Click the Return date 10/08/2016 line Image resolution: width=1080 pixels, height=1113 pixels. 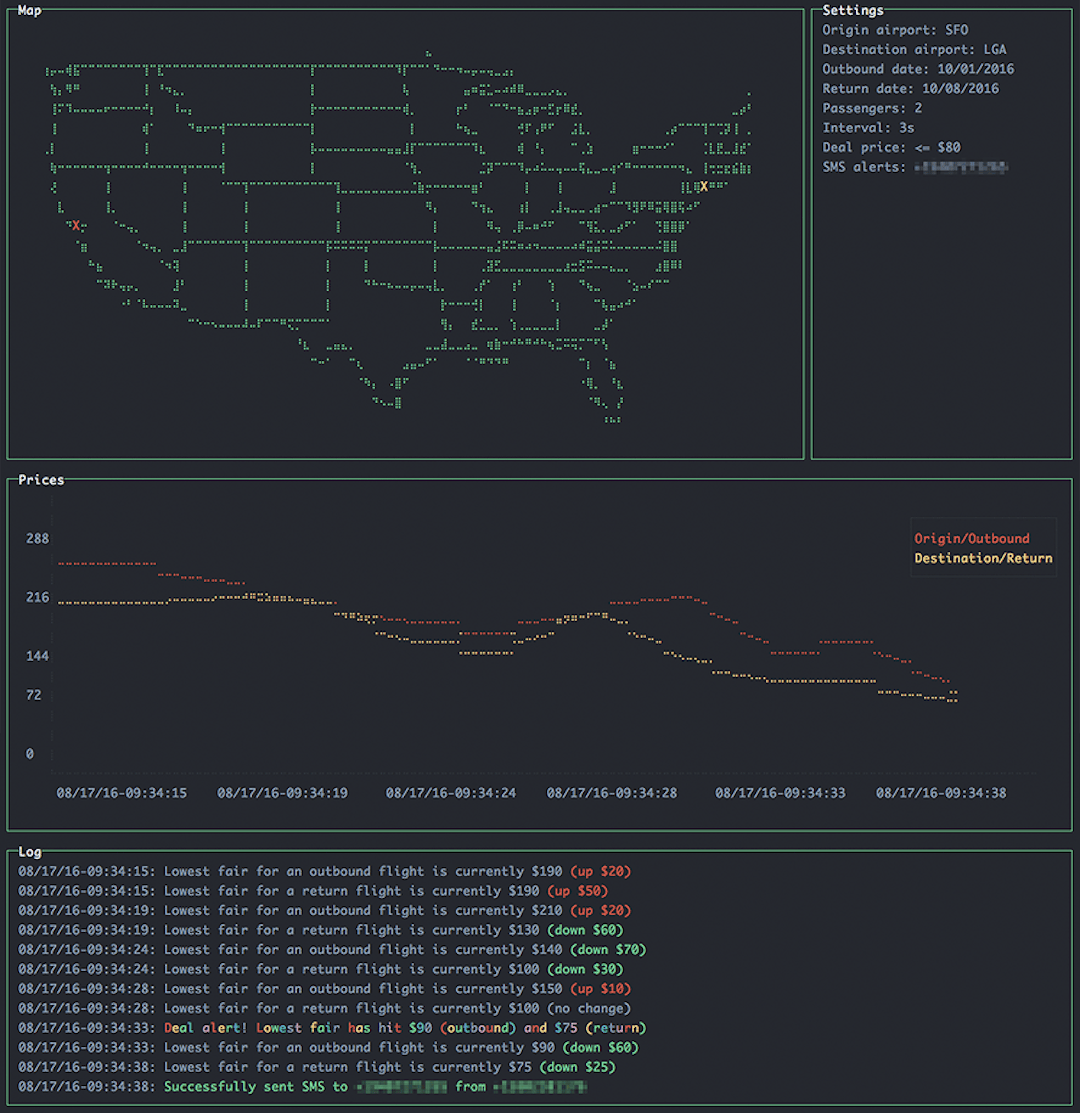(910, 89)
